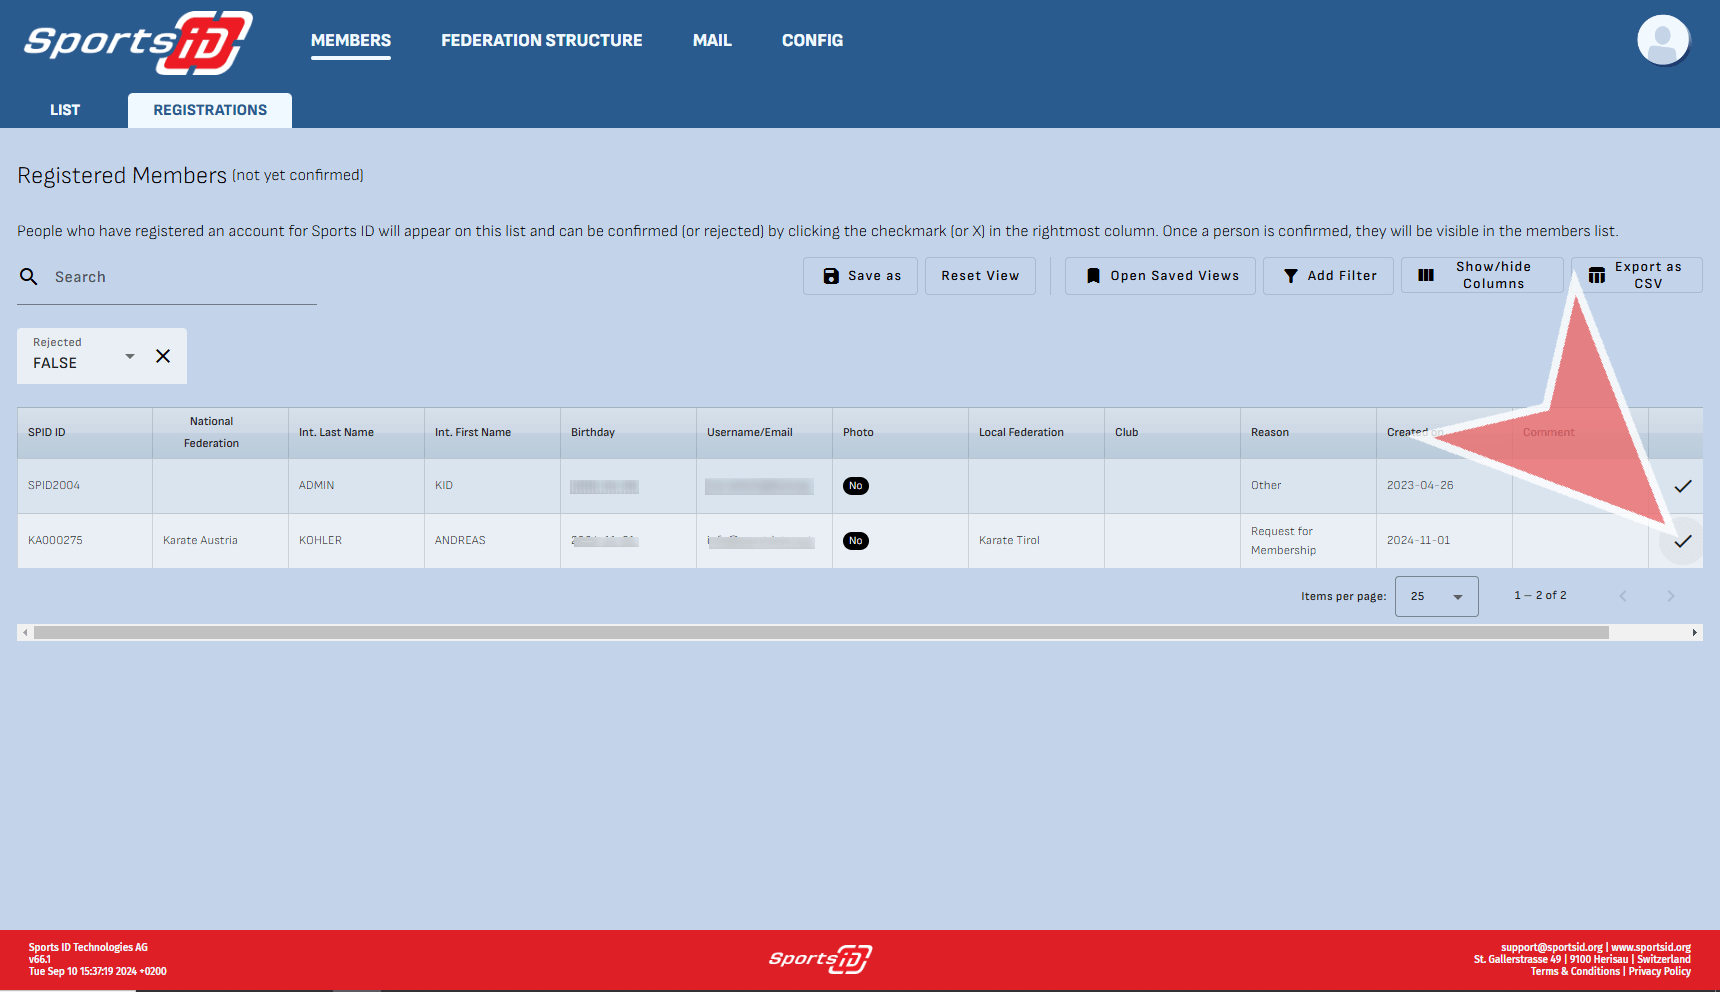Go to previous page of results
Viewport: 1721px width, 992px height.
click(1623, 596)
